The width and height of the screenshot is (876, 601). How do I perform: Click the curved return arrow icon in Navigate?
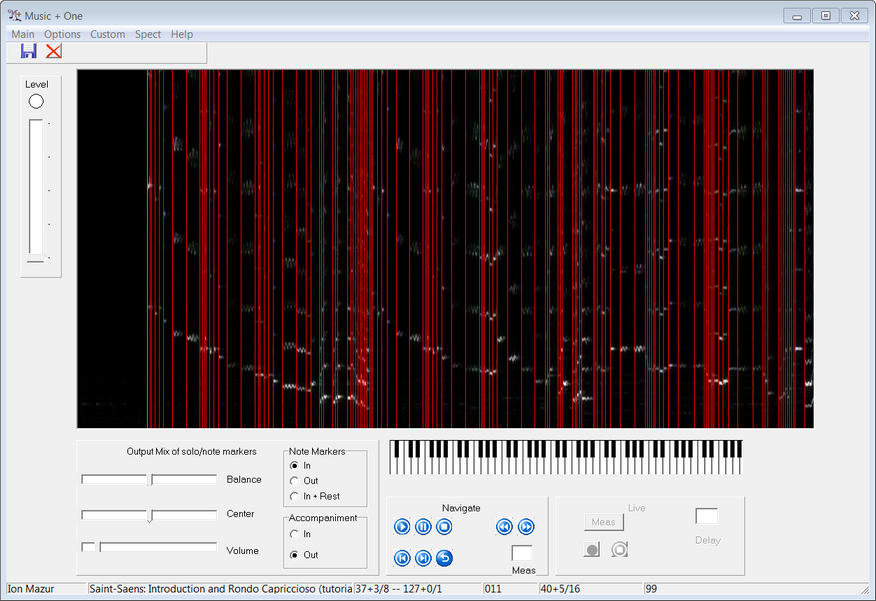445,558
